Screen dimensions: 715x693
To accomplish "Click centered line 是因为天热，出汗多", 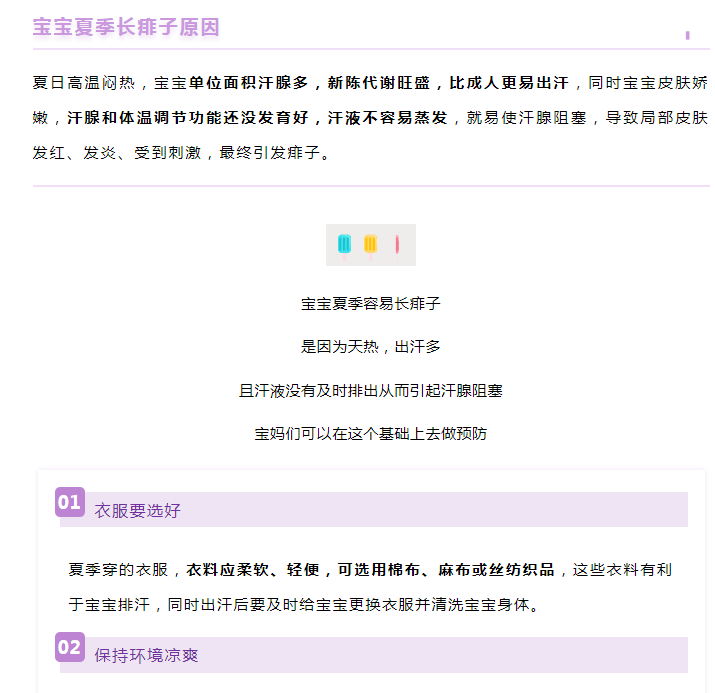I will coord(371,346).
